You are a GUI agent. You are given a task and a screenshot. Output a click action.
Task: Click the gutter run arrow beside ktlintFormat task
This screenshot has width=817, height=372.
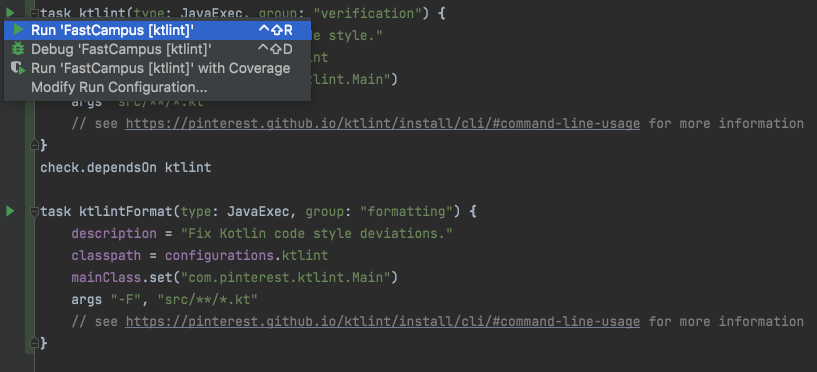(10, 211)
